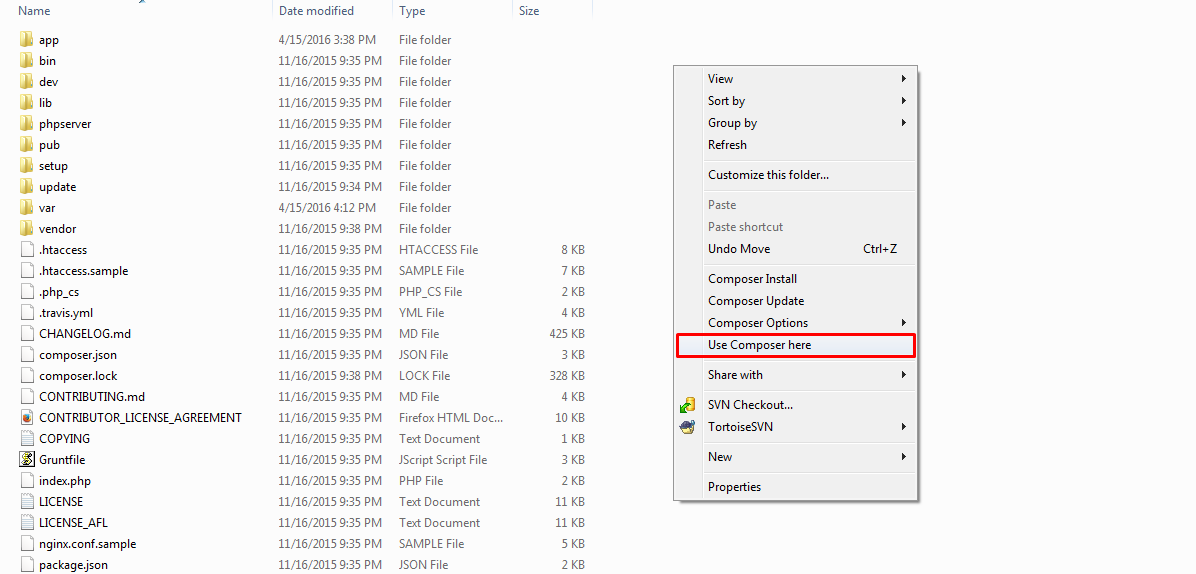Select the .htaccess.sample file name
This screenshot has width=1196, height=574.
tap(84, 271)
